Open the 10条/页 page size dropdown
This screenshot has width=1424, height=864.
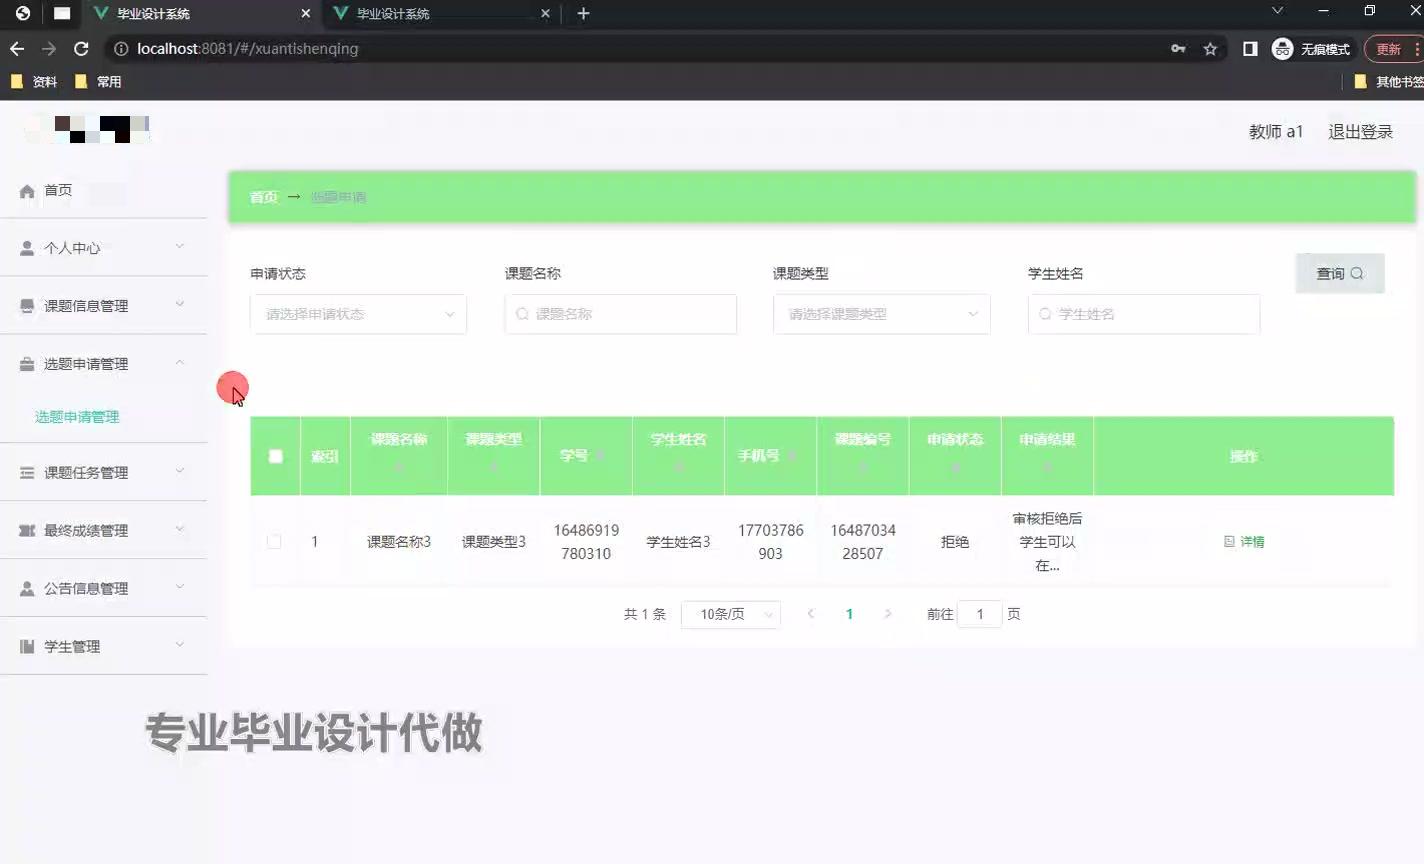point(731,614)
